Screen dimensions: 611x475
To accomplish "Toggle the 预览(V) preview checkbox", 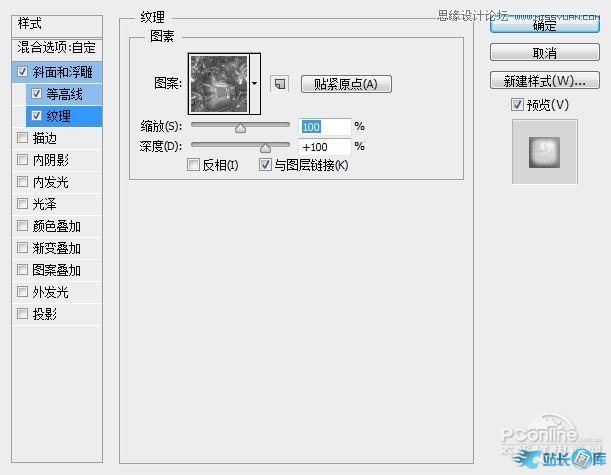I will point(517,104).
